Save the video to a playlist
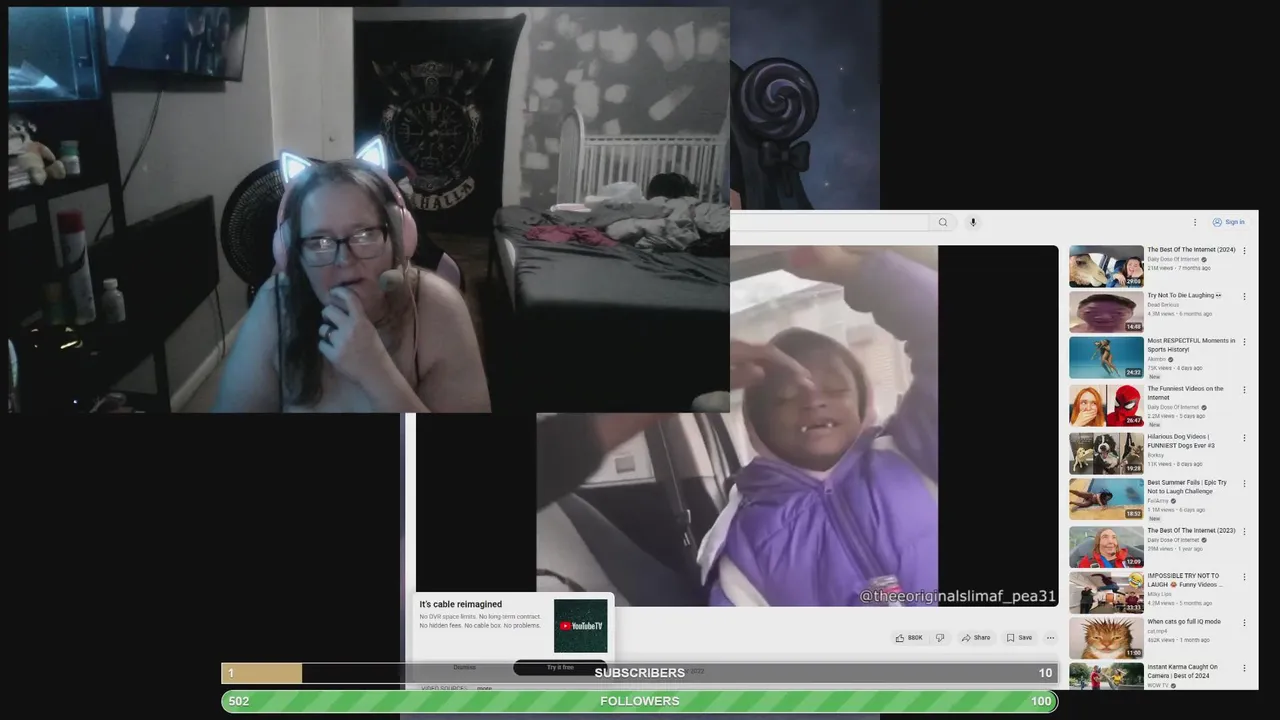1280x720 pixels. click(x=1019, y=637)
